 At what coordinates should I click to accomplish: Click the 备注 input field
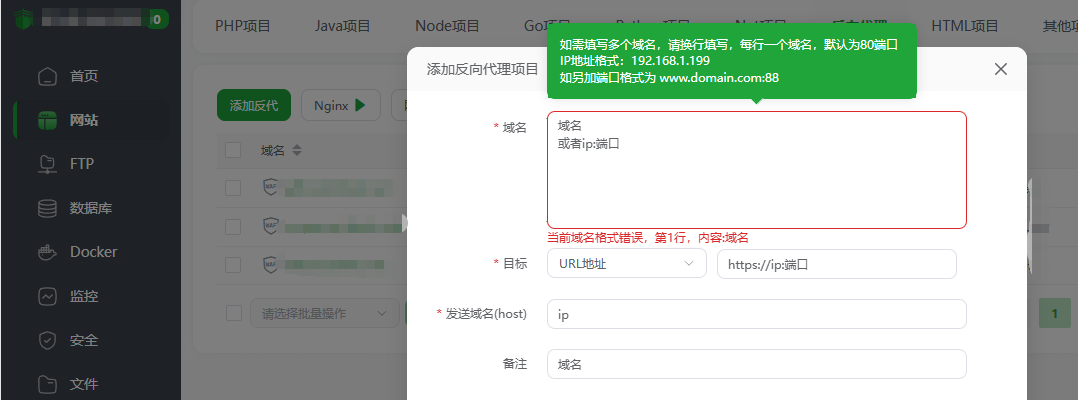pos(757,364)
